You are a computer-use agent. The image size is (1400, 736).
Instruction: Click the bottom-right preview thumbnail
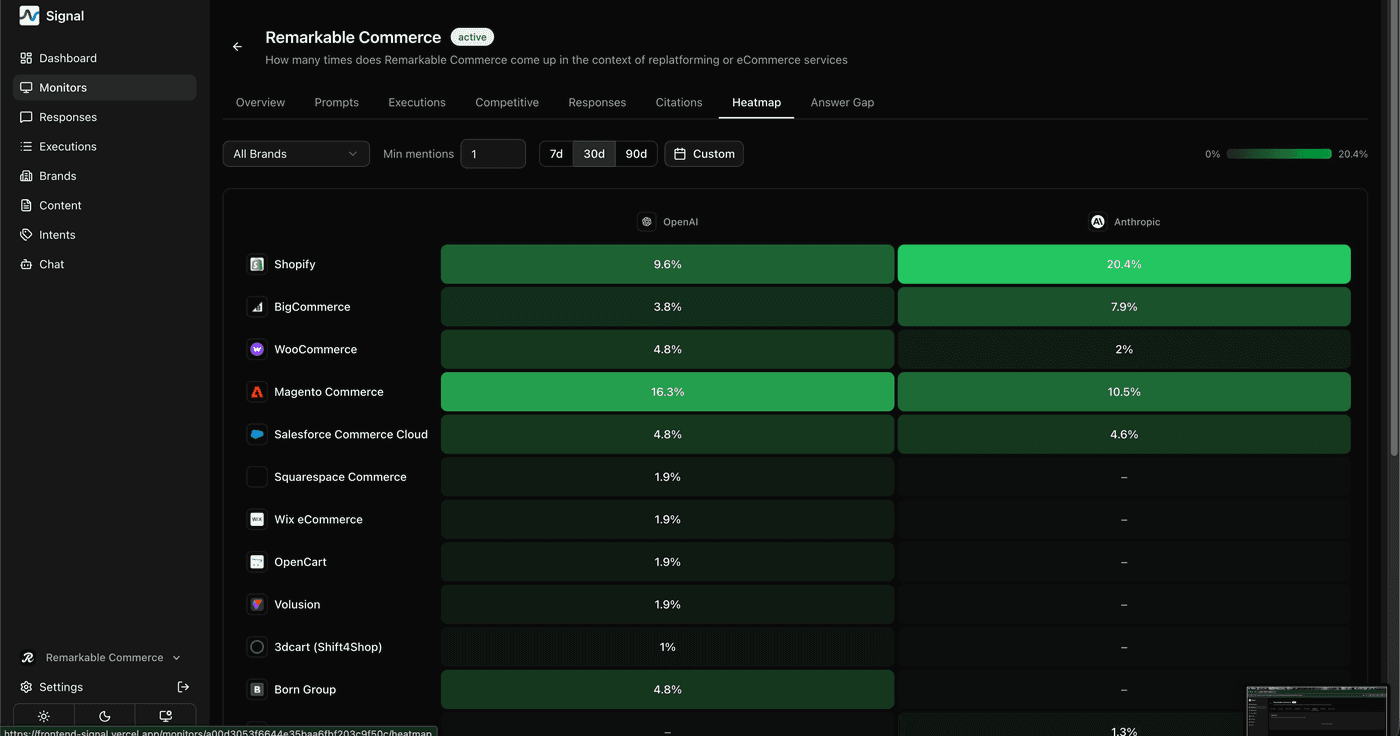click(1317, 711)
